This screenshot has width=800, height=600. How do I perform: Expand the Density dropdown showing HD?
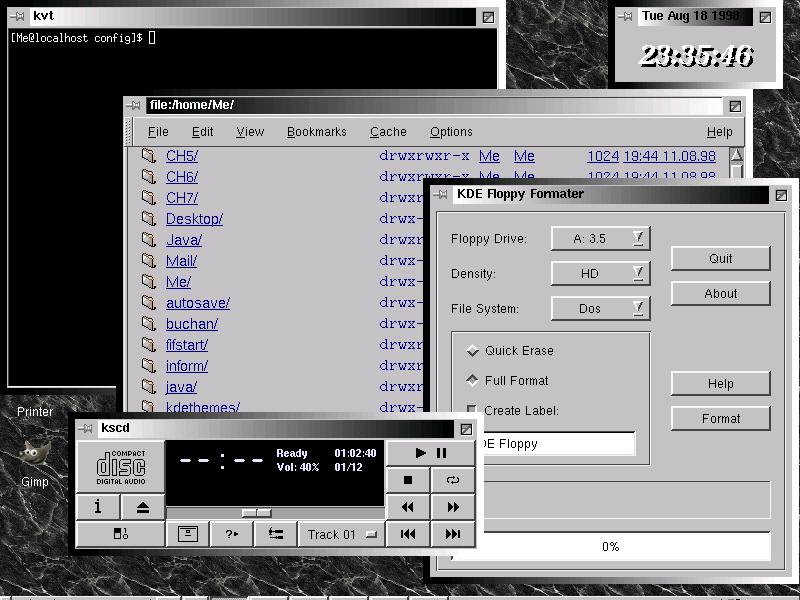pos(601,273)
